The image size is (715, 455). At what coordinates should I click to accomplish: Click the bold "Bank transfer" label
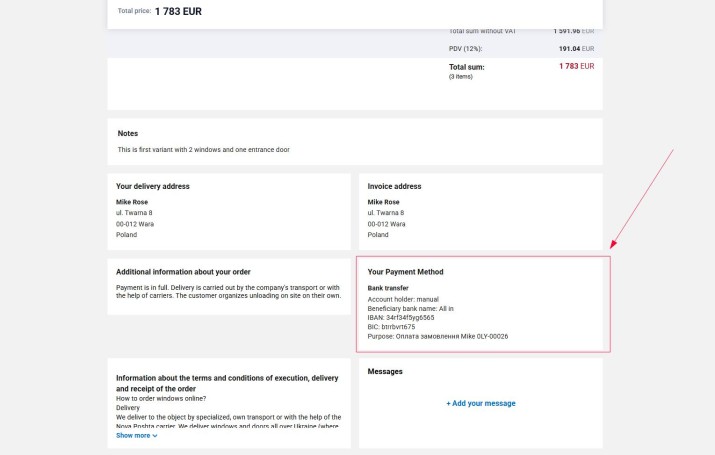388,288
